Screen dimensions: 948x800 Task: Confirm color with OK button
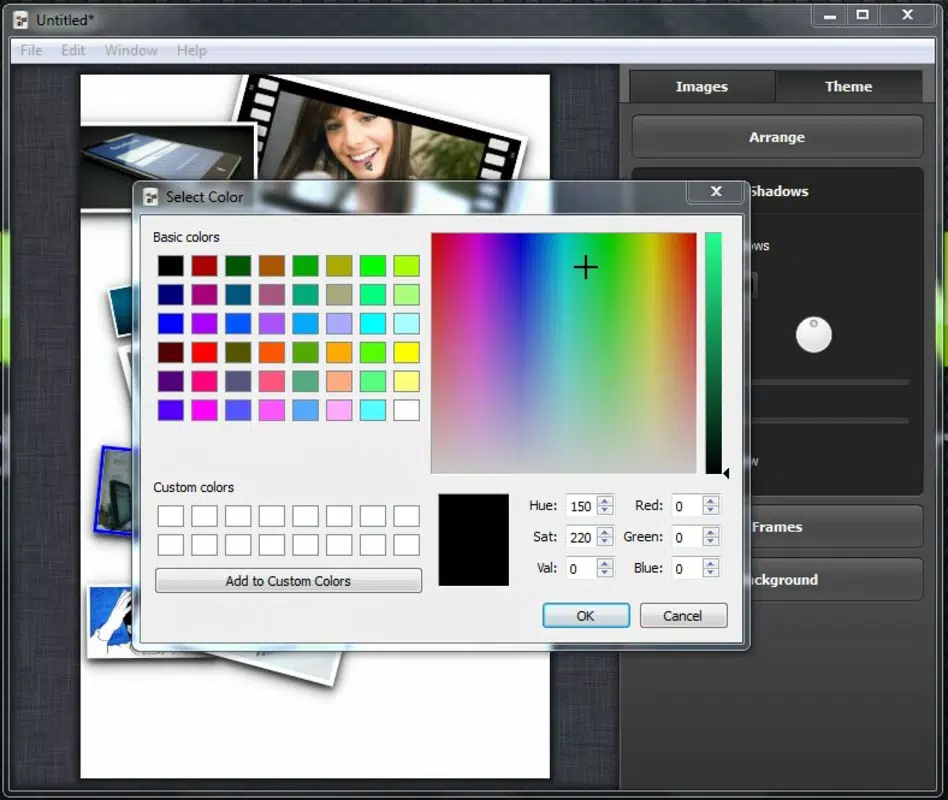point(585,616)
